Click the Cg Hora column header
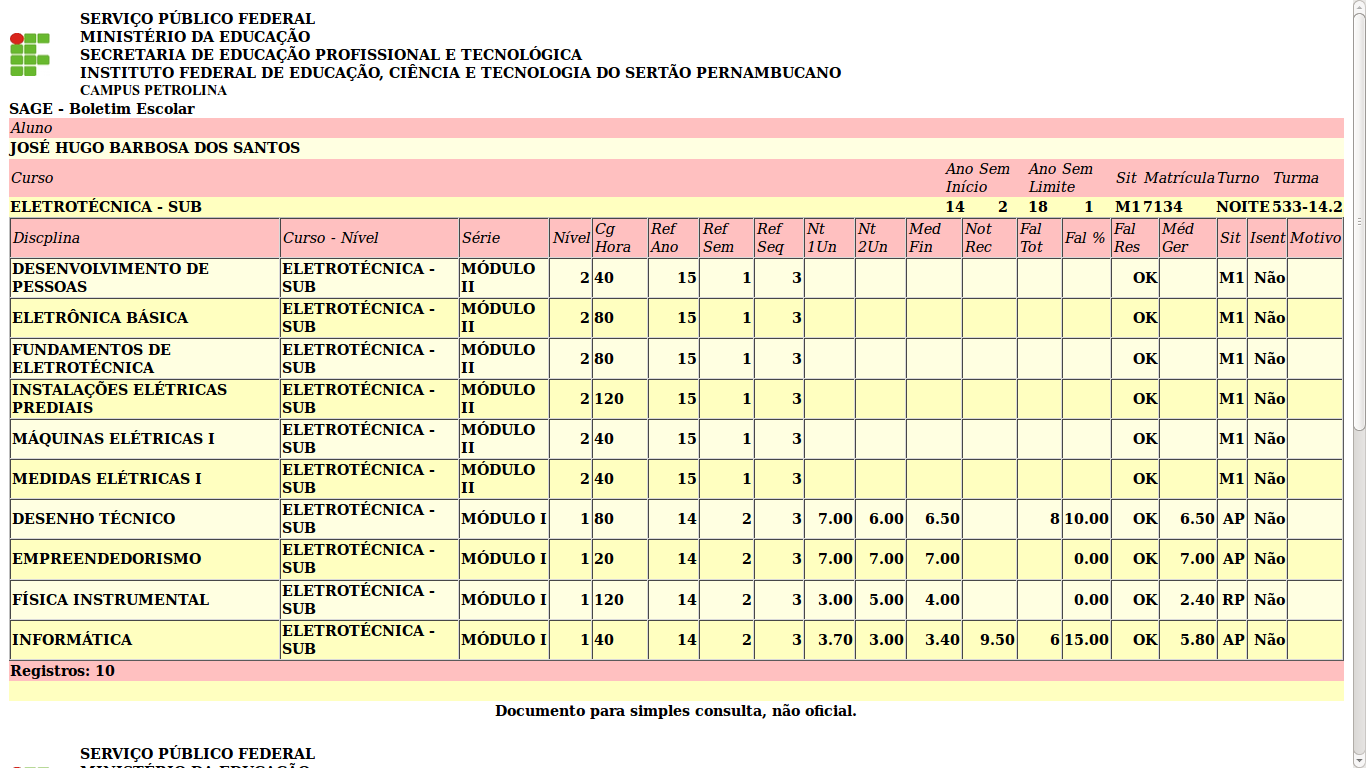 (x=620, y=238)
